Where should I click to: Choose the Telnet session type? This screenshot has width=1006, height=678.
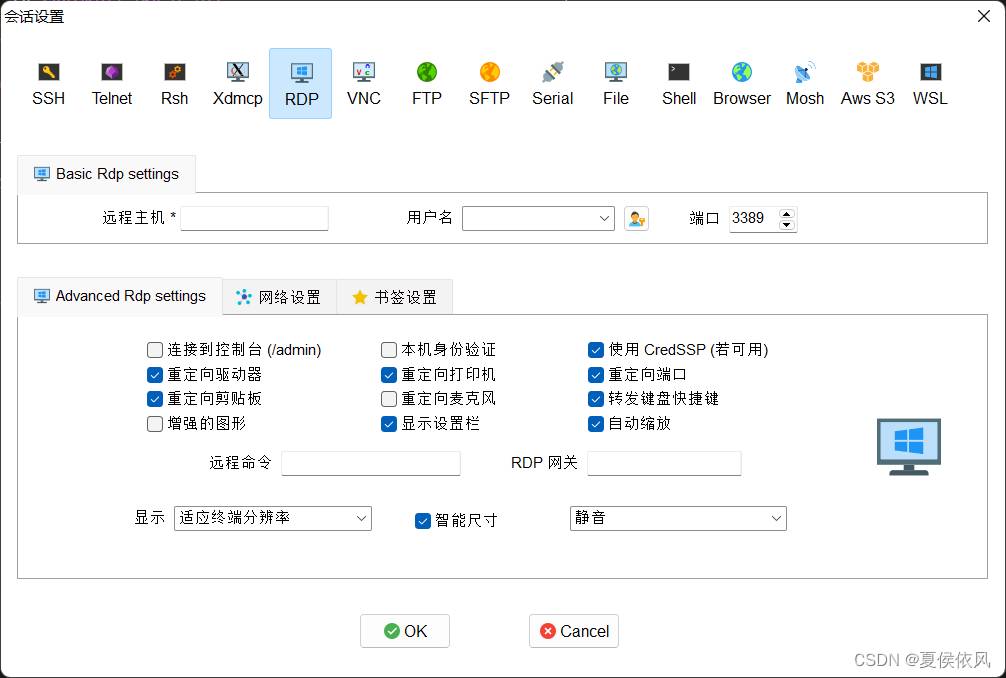point(112,84)
